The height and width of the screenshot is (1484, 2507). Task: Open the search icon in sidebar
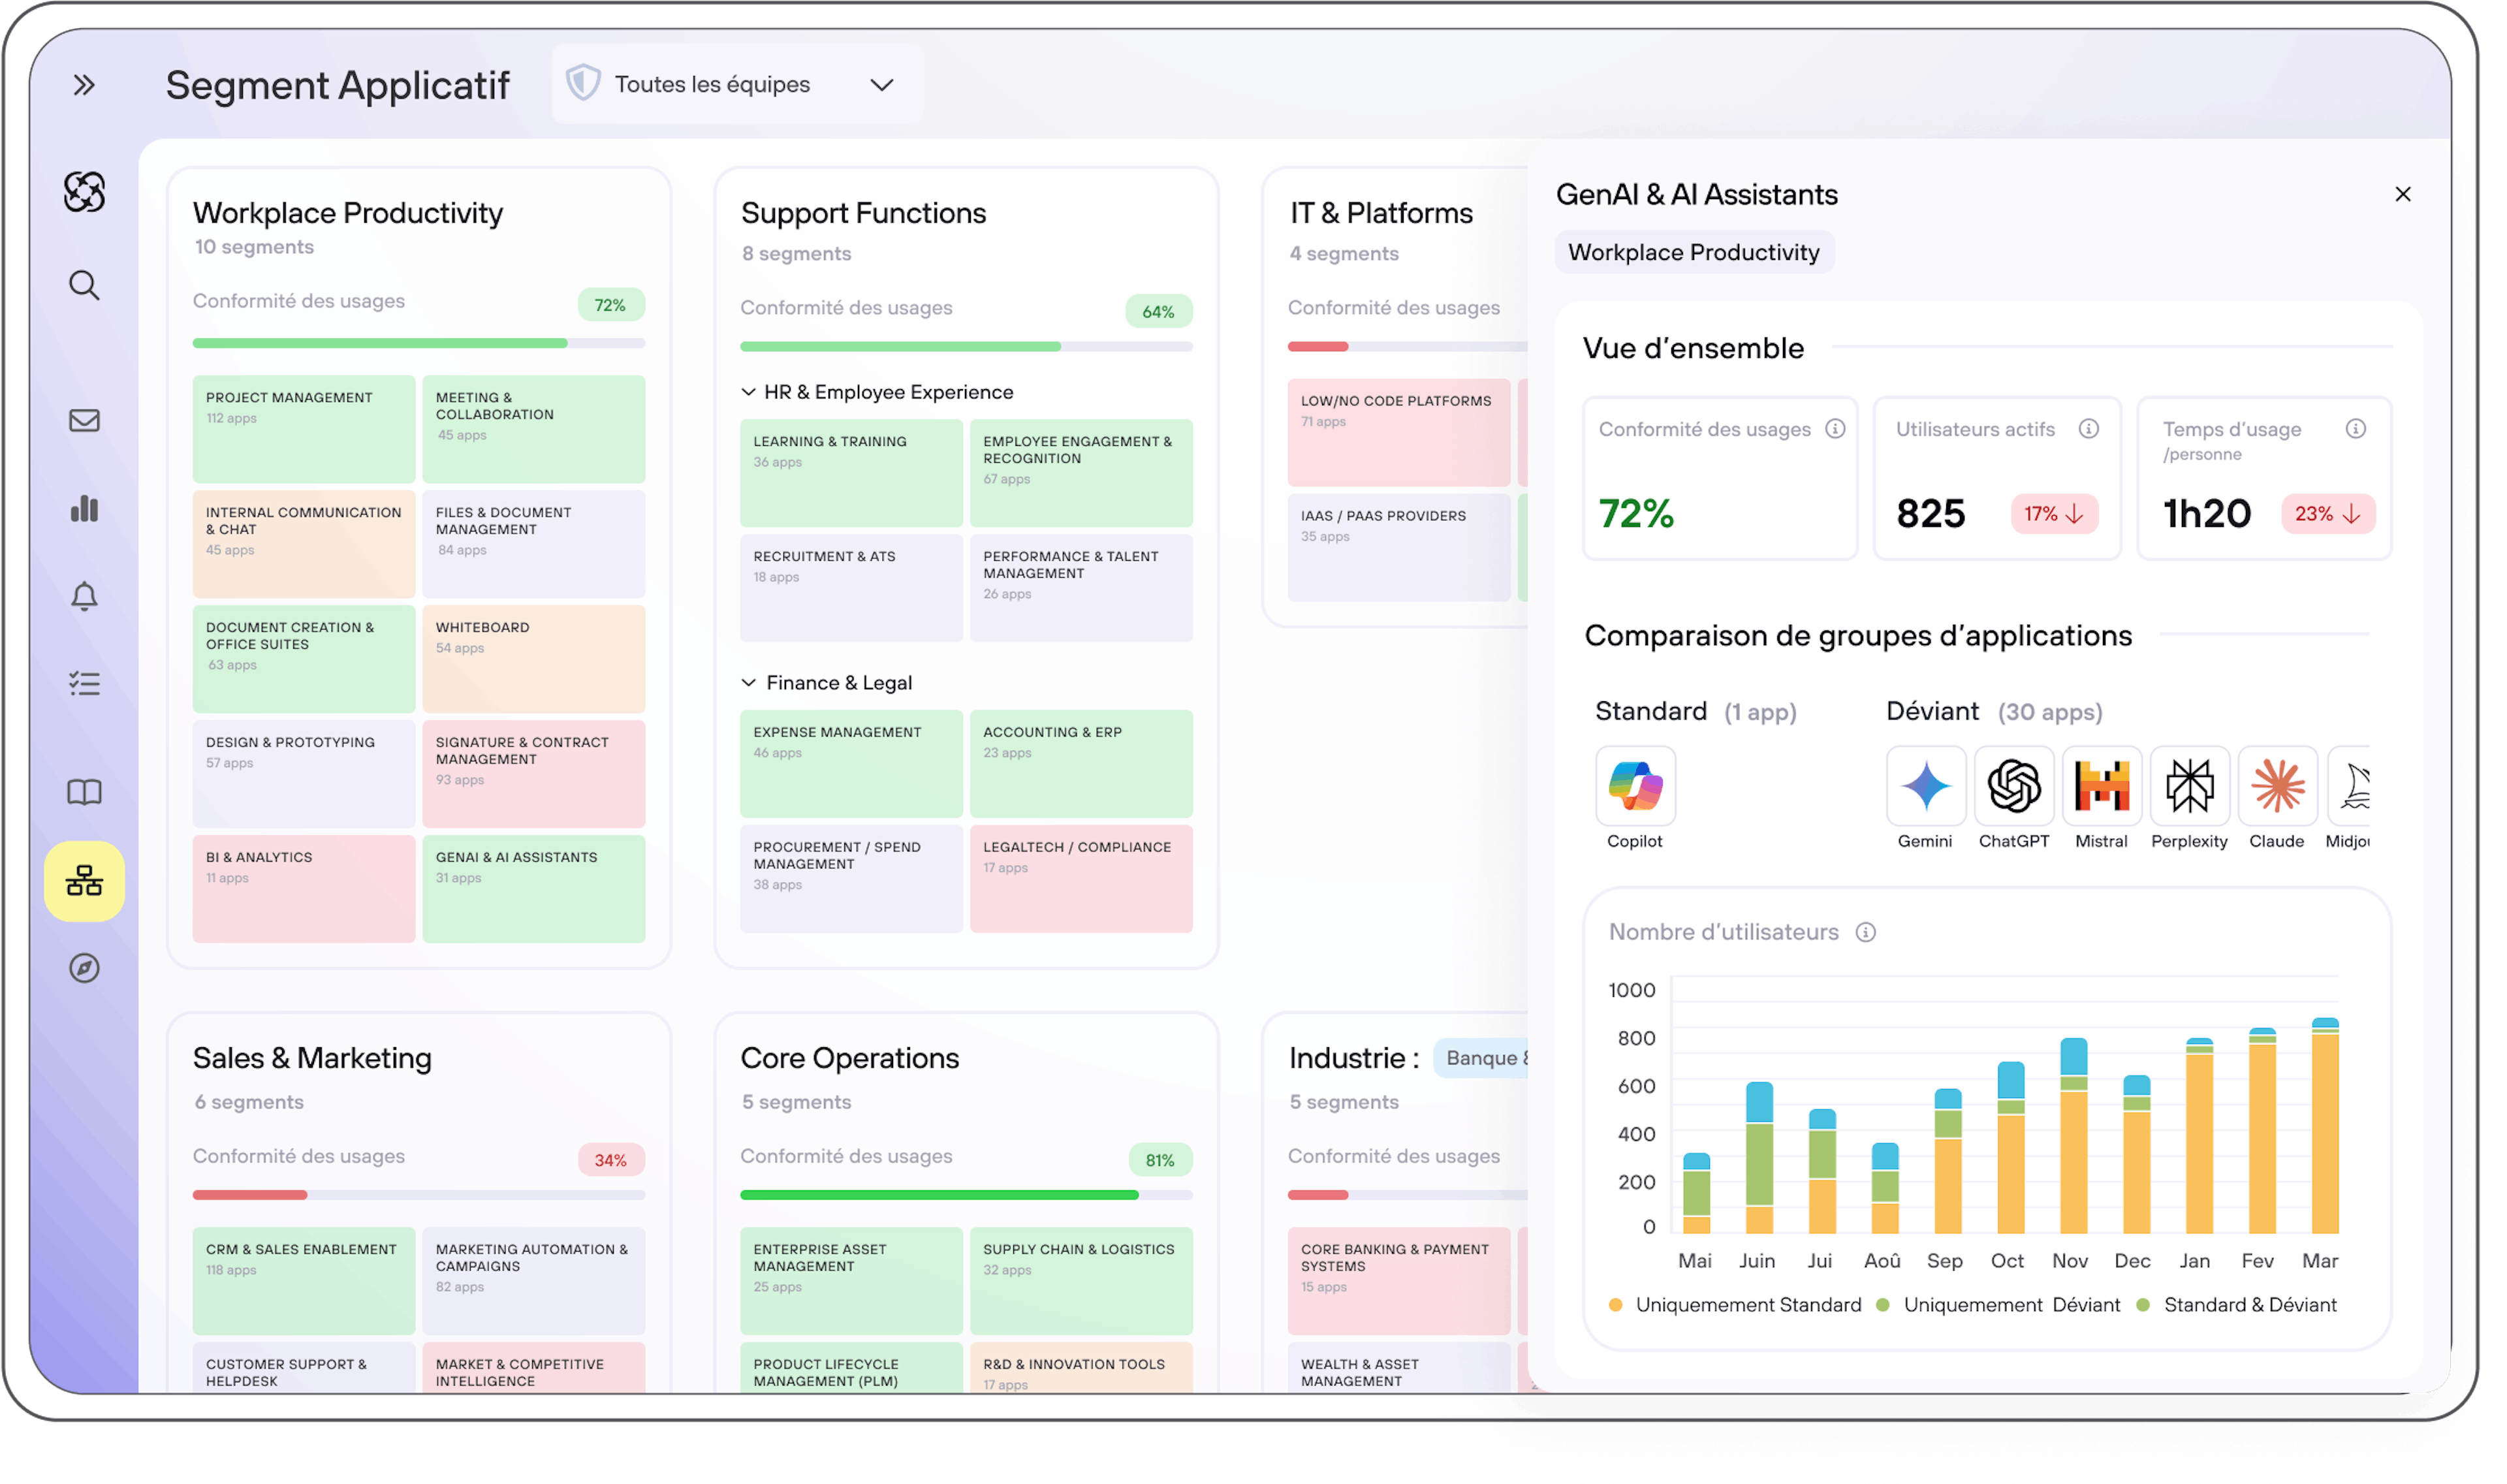84,285
